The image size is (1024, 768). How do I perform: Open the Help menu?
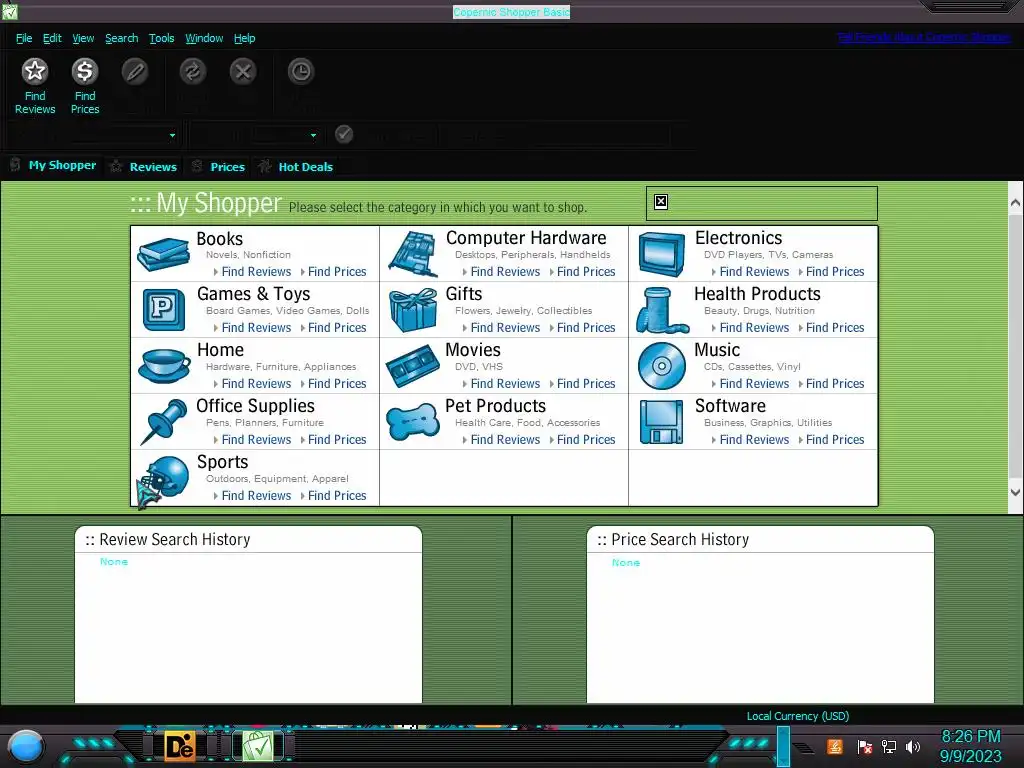[x=244, y=38]
